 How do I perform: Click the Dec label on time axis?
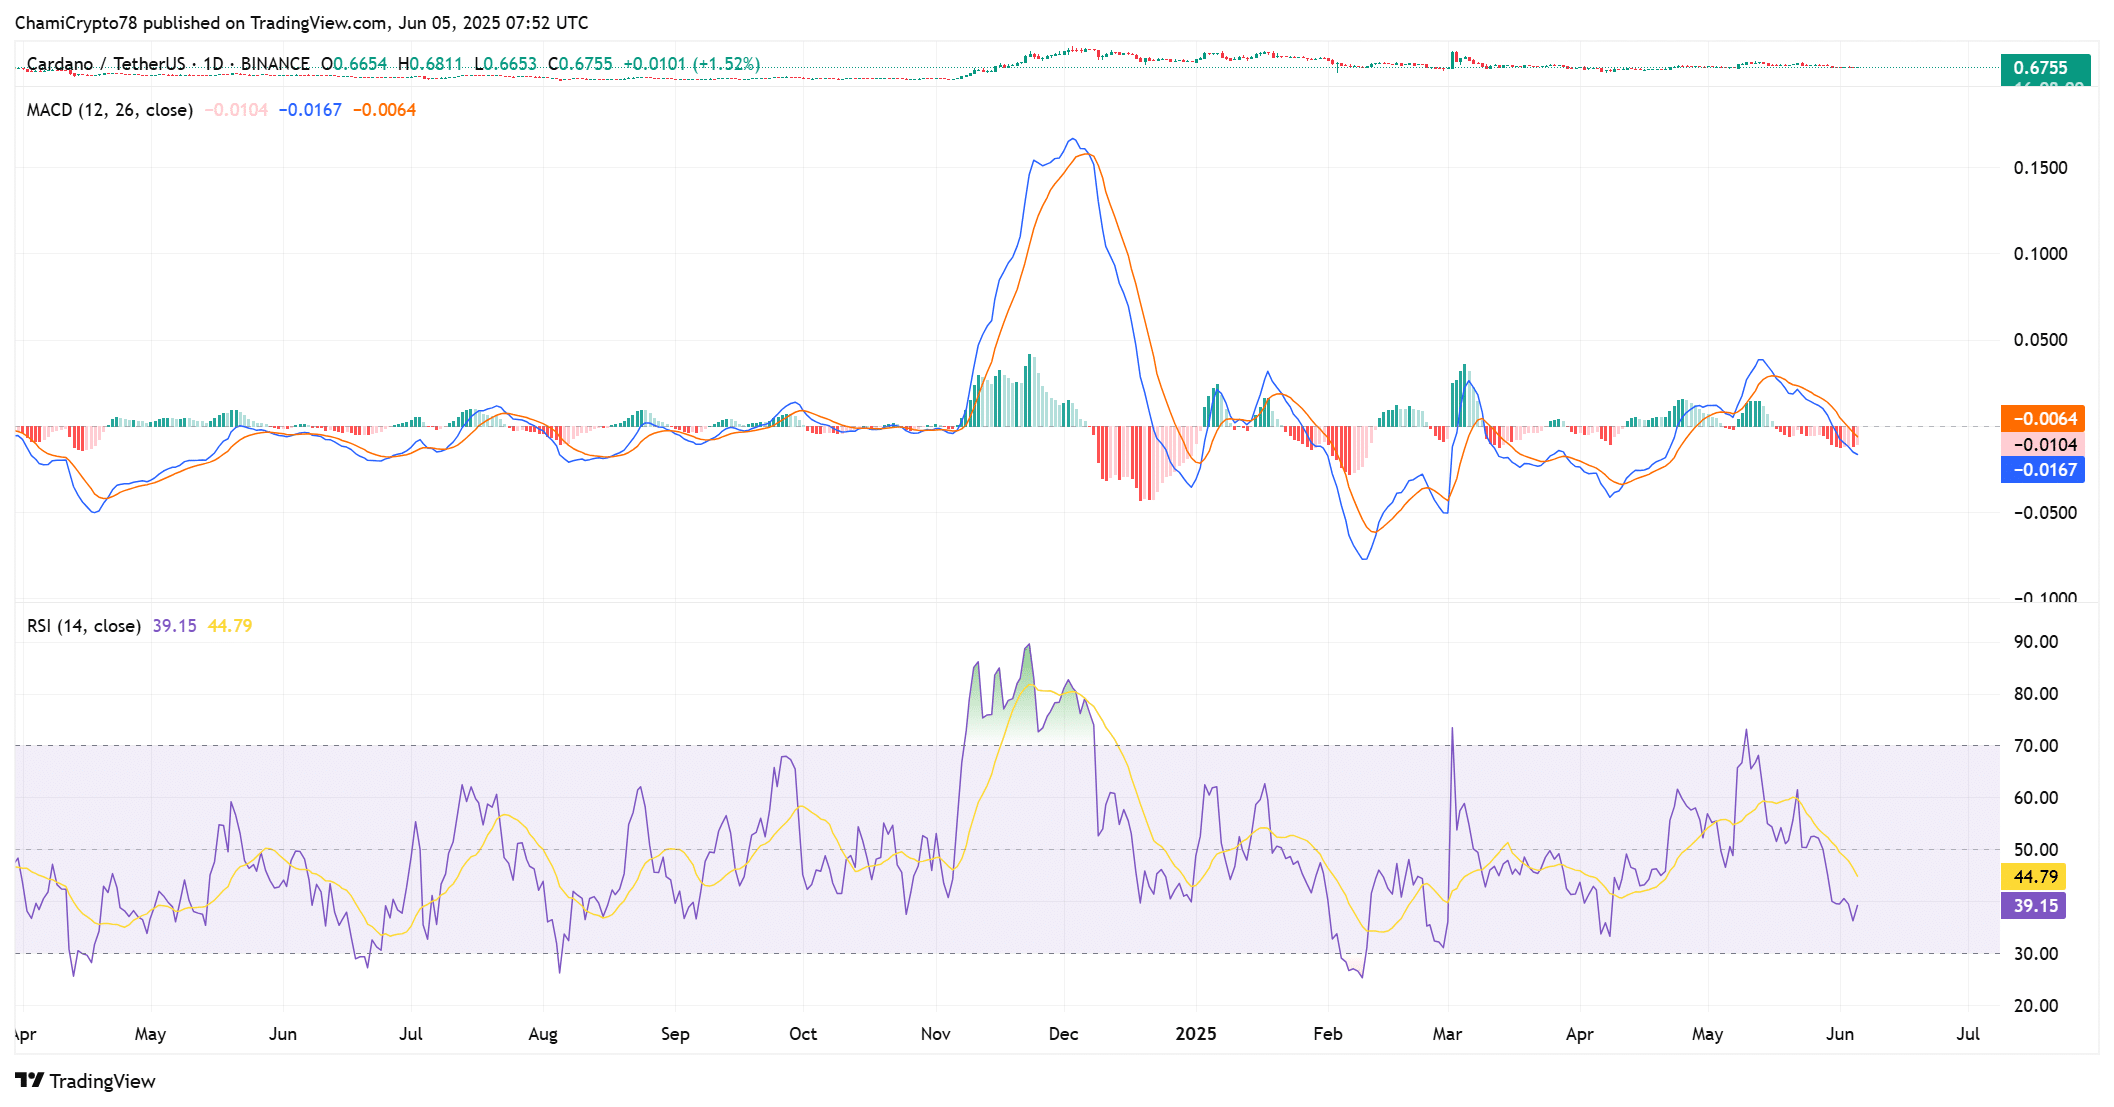coord(1063,1034)
